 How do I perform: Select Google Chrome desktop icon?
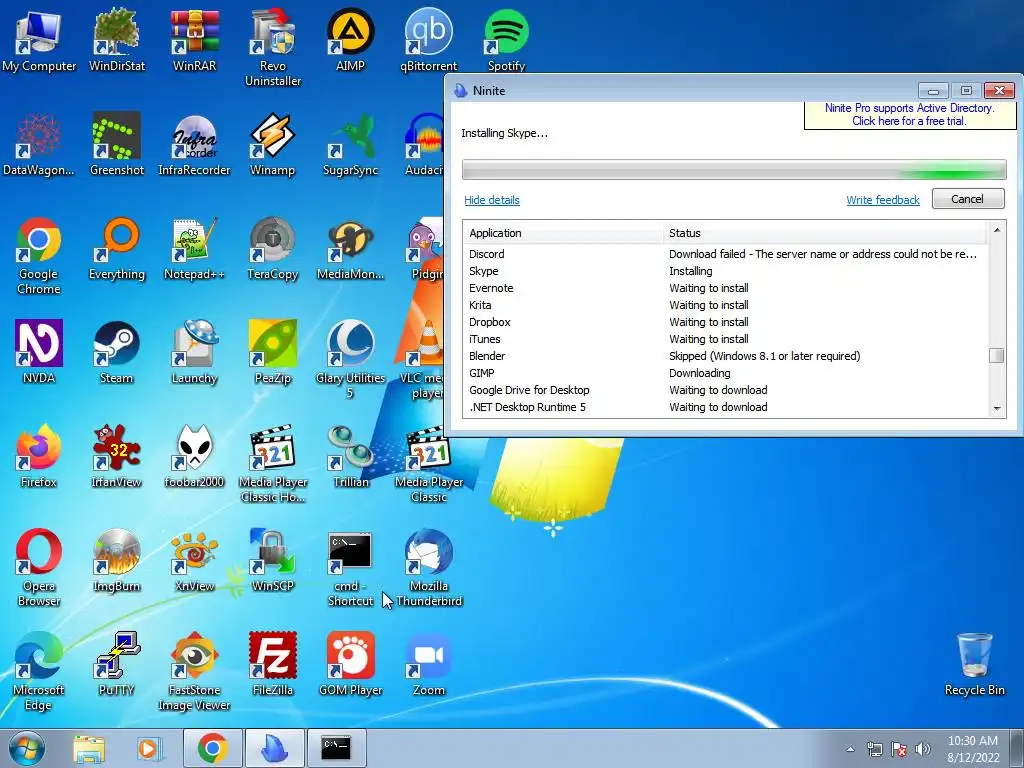pyautogui.click(x=39, y=255)
